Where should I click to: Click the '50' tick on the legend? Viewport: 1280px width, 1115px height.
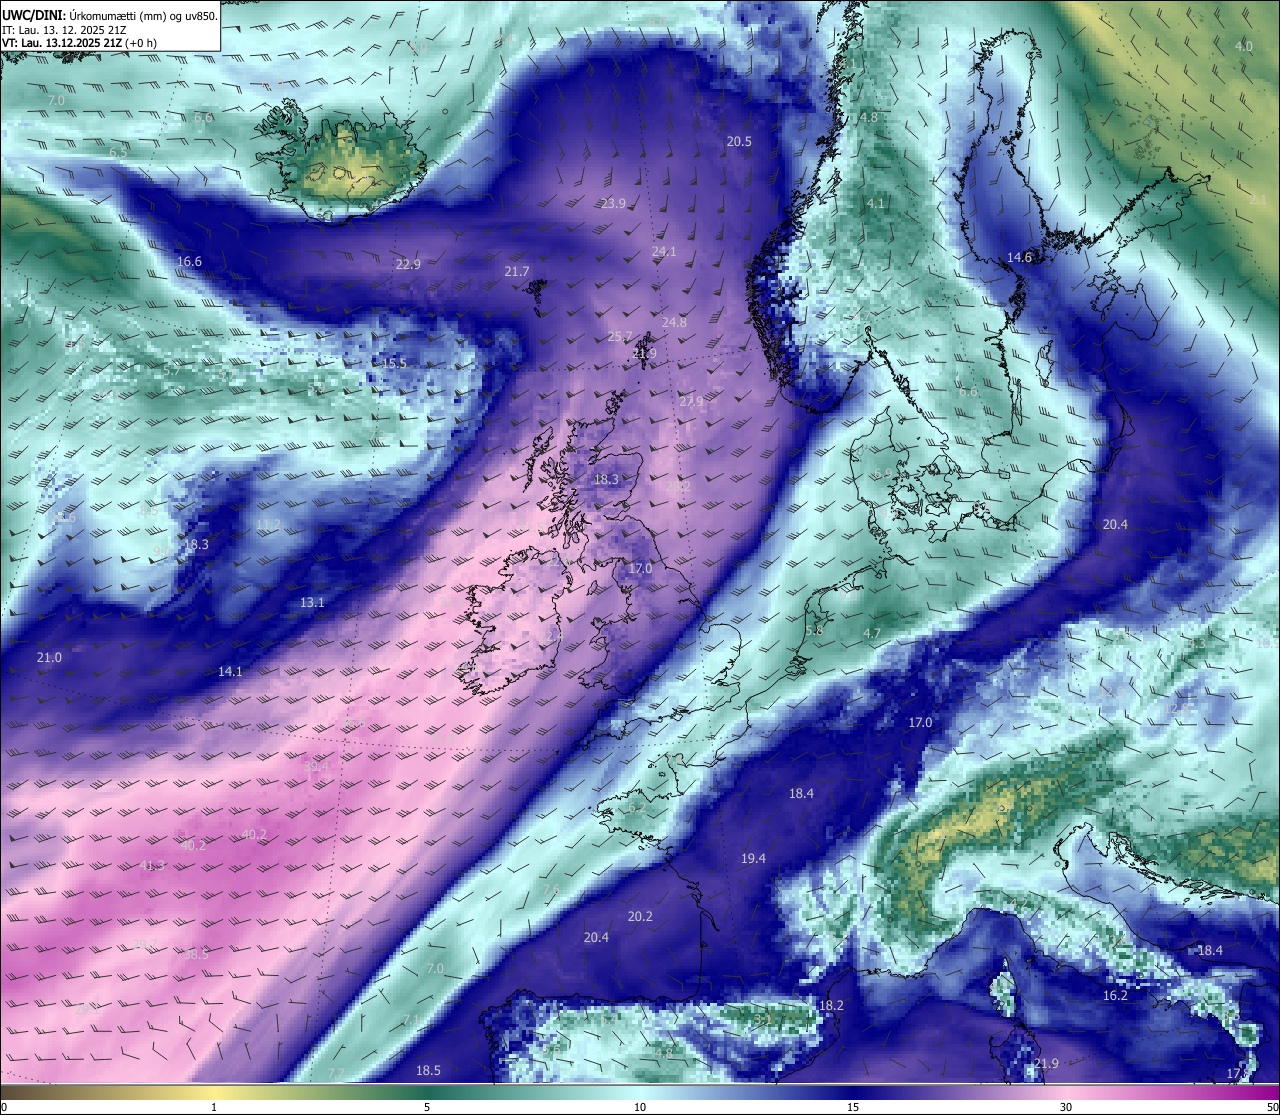click(1272, 1107)
